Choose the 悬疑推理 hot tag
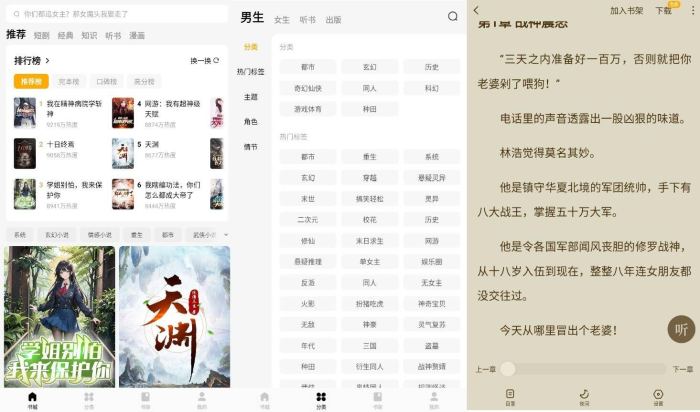 click(x=308, y=262)
